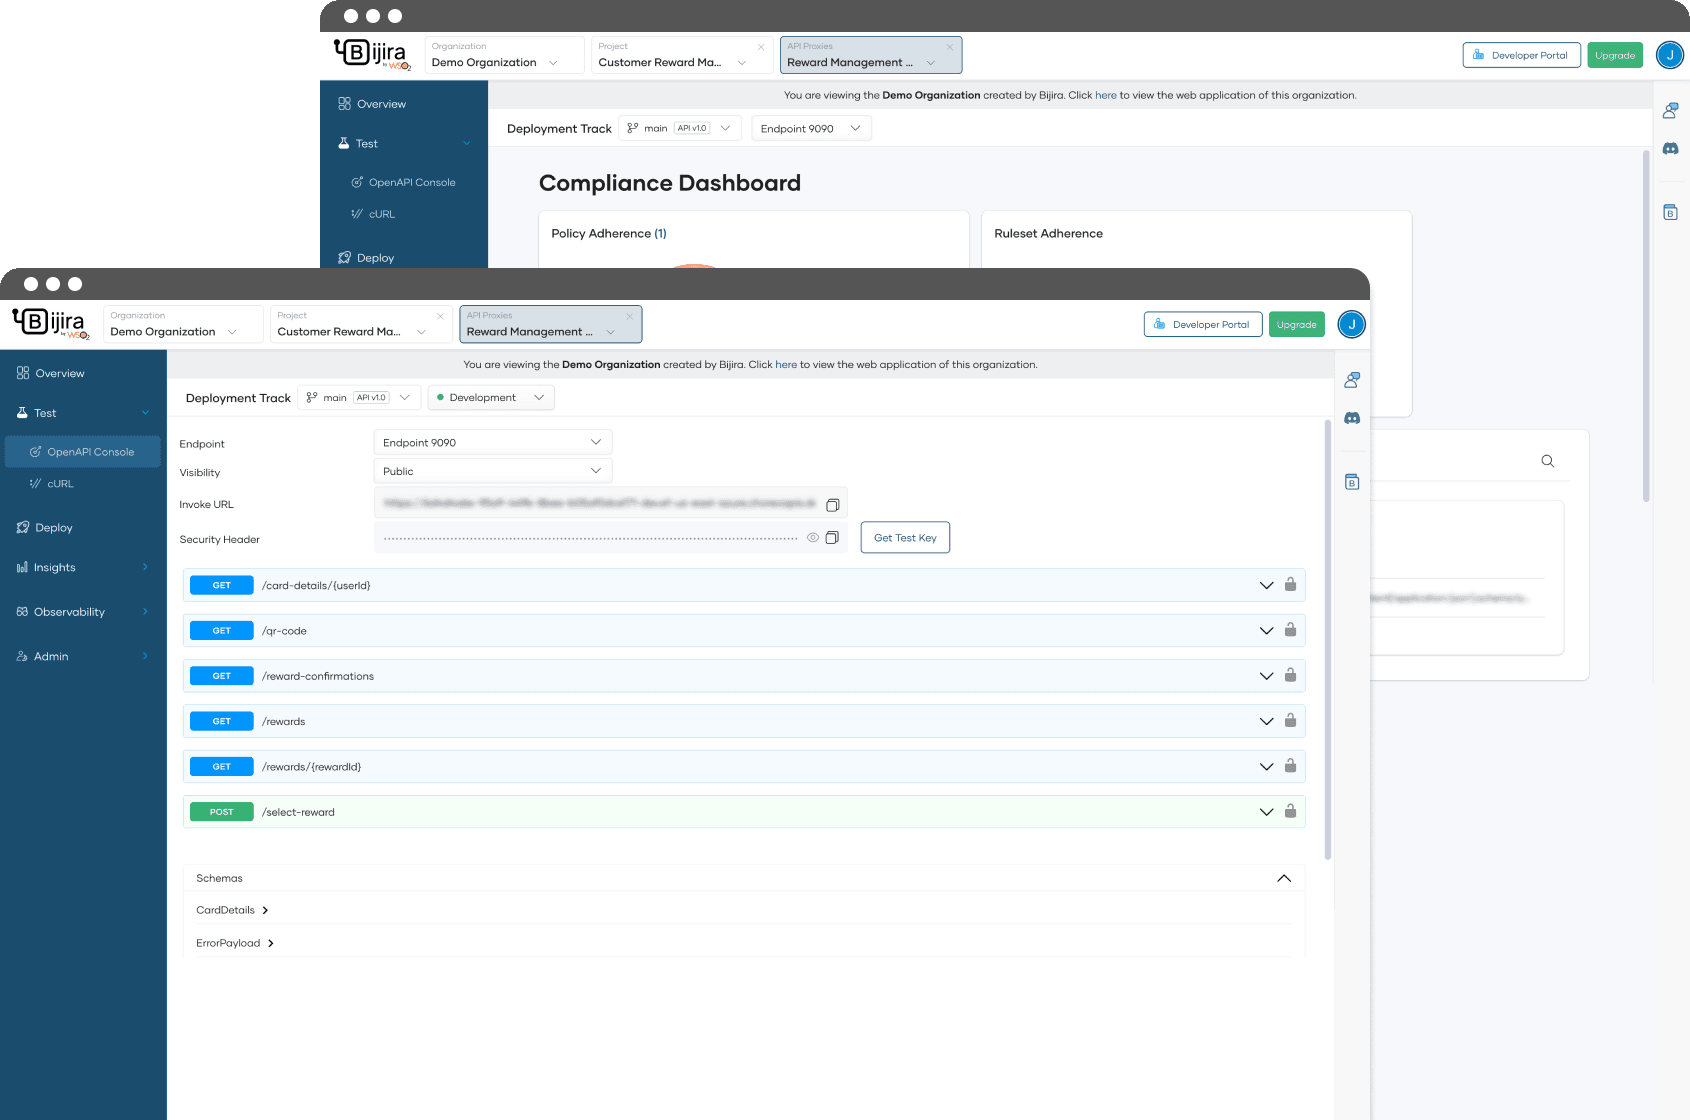The height and width of the screenshot is (1120, 1690).
Task: Copy the Invoke URL with copy icon
Action: [832, 505]
